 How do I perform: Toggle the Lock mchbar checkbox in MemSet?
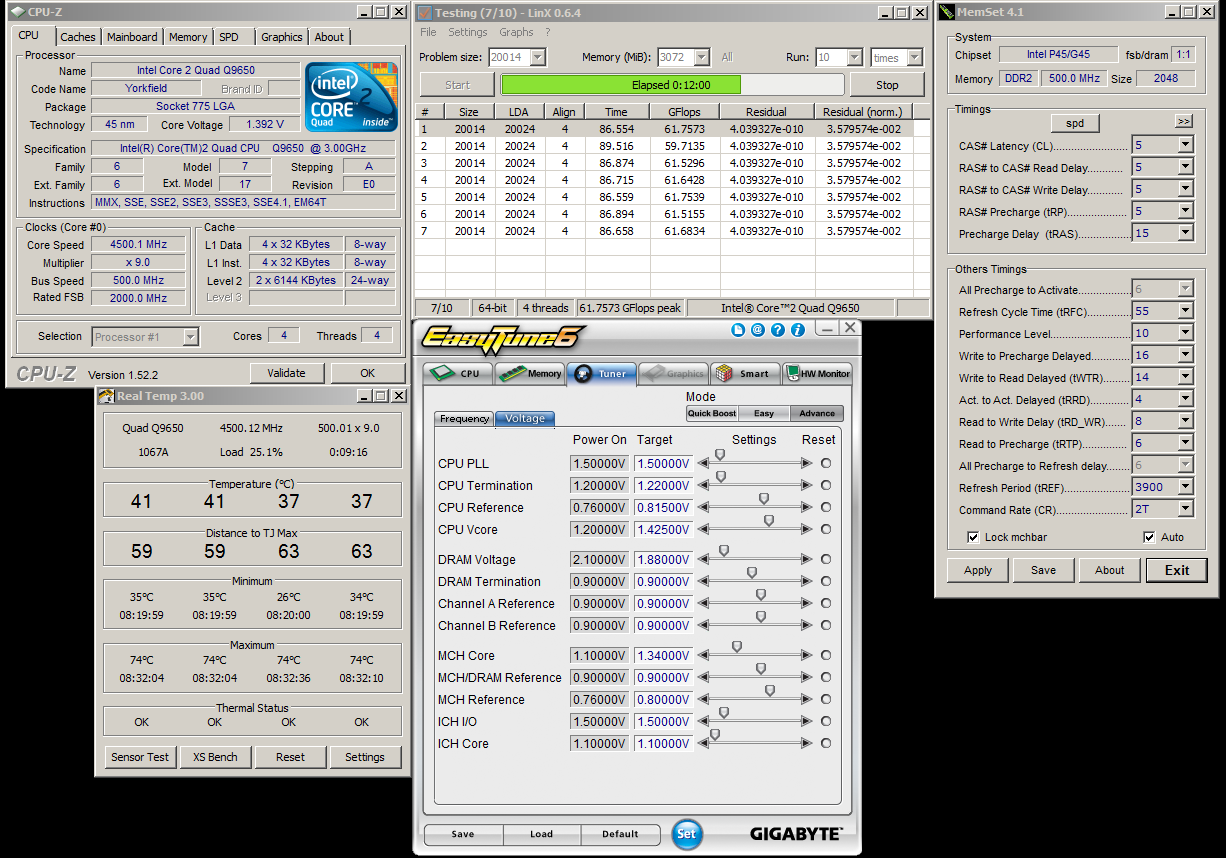tap(973, 537)
